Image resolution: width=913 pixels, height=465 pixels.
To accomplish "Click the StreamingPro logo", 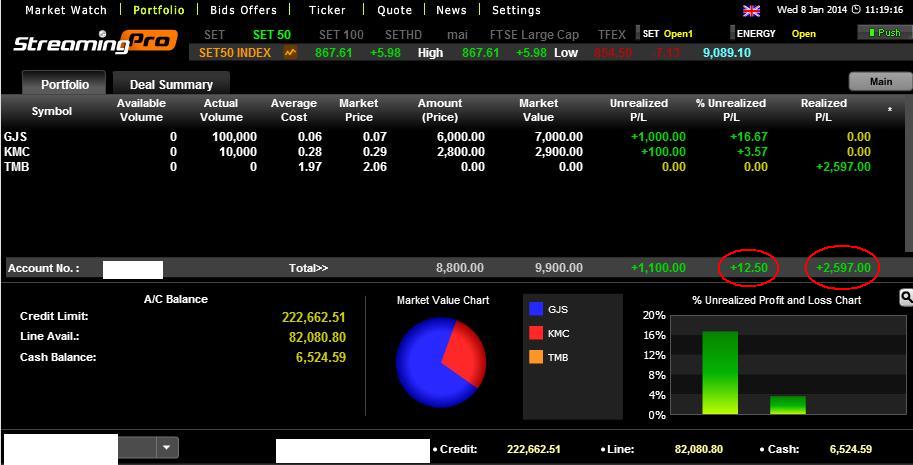I will [95, 42].
